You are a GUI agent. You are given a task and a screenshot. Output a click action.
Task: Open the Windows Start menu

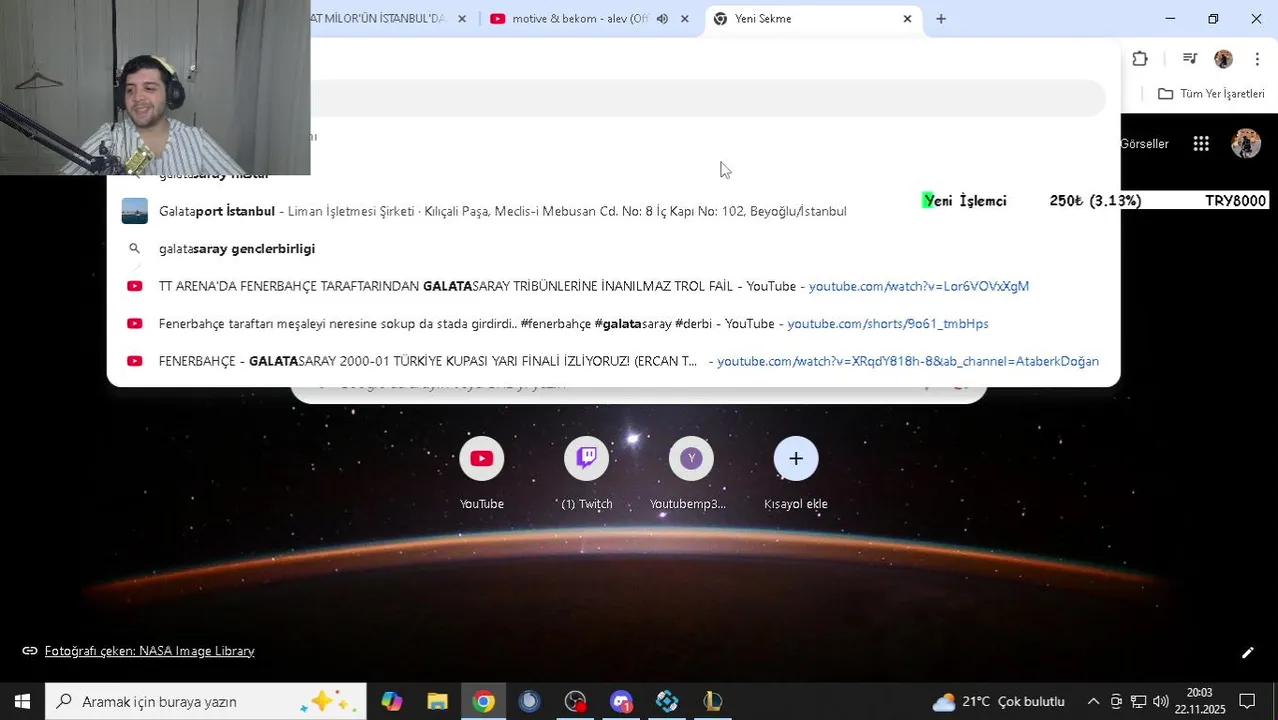pos(22,701)
